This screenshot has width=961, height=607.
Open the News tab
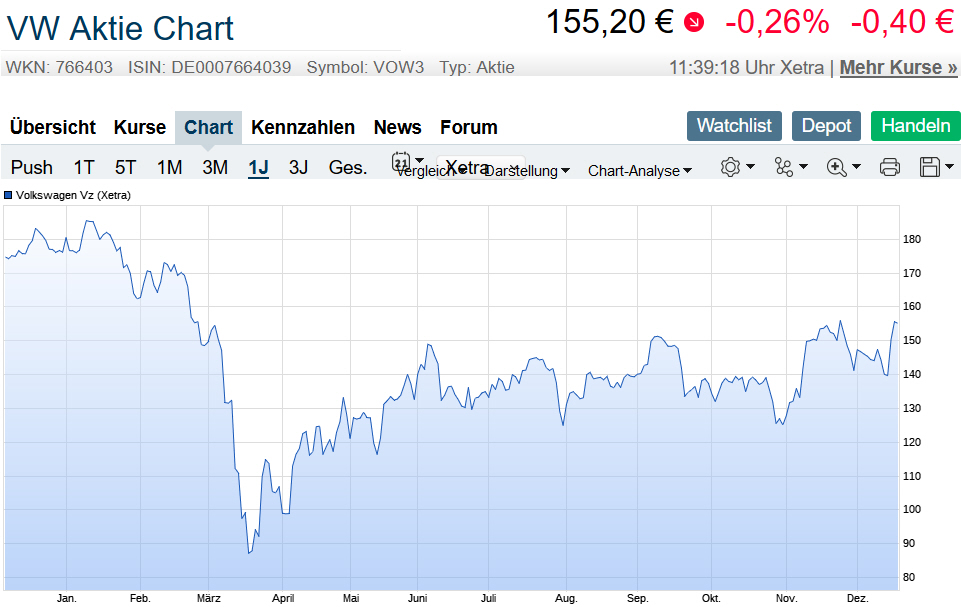pos(397,127)
